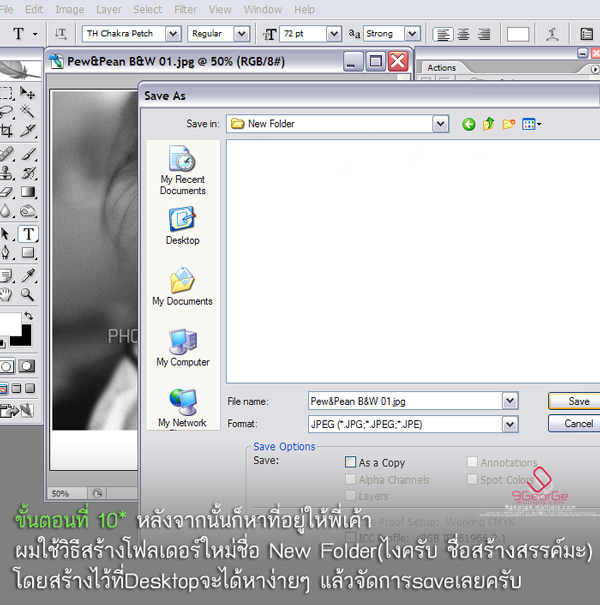Open the text color swatch
This screenshot has height=605, width=600.
coord(517,34)
